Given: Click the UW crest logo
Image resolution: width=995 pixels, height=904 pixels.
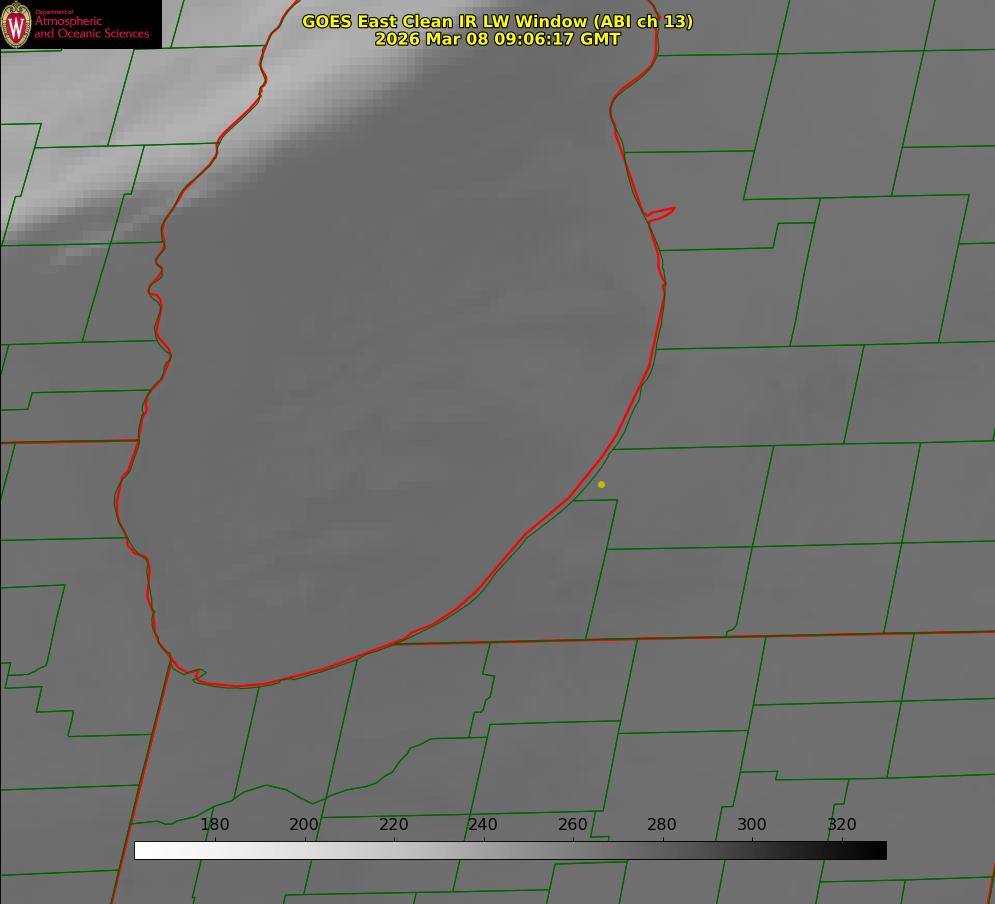Looking at the screenshot, I should coord(16,24).
